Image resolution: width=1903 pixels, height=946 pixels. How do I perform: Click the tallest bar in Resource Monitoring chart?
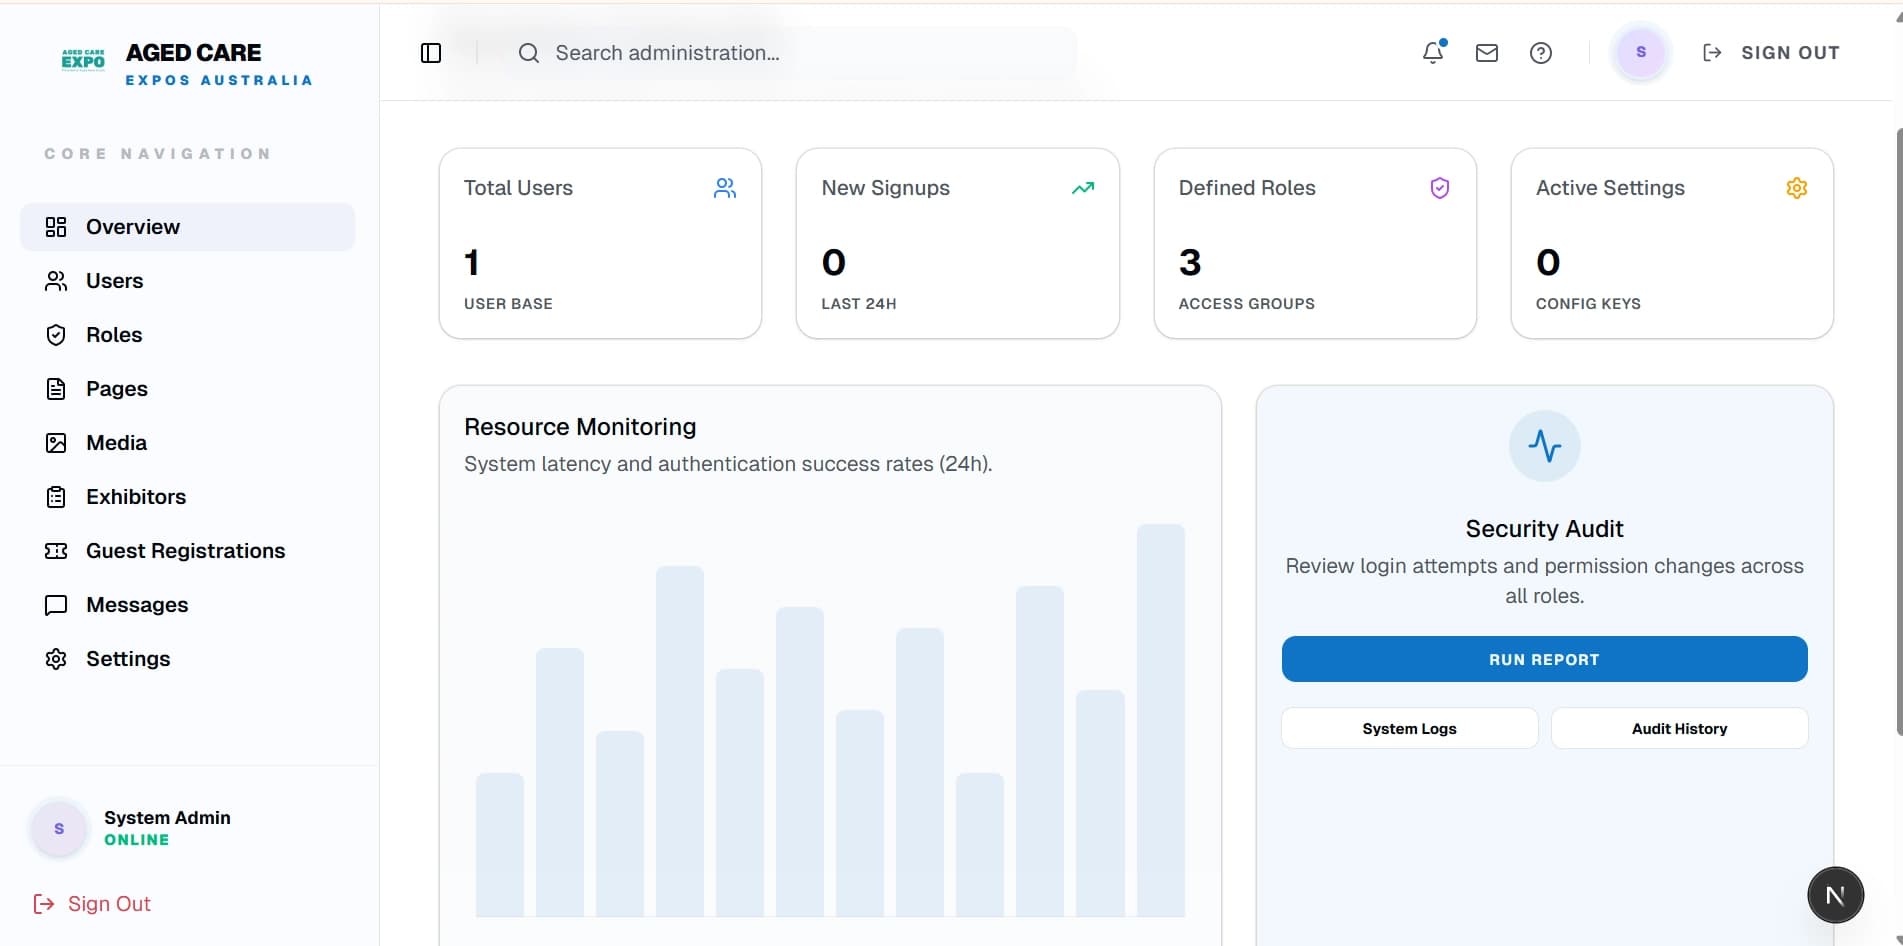pyautogui.click(x=1160, y=720)
